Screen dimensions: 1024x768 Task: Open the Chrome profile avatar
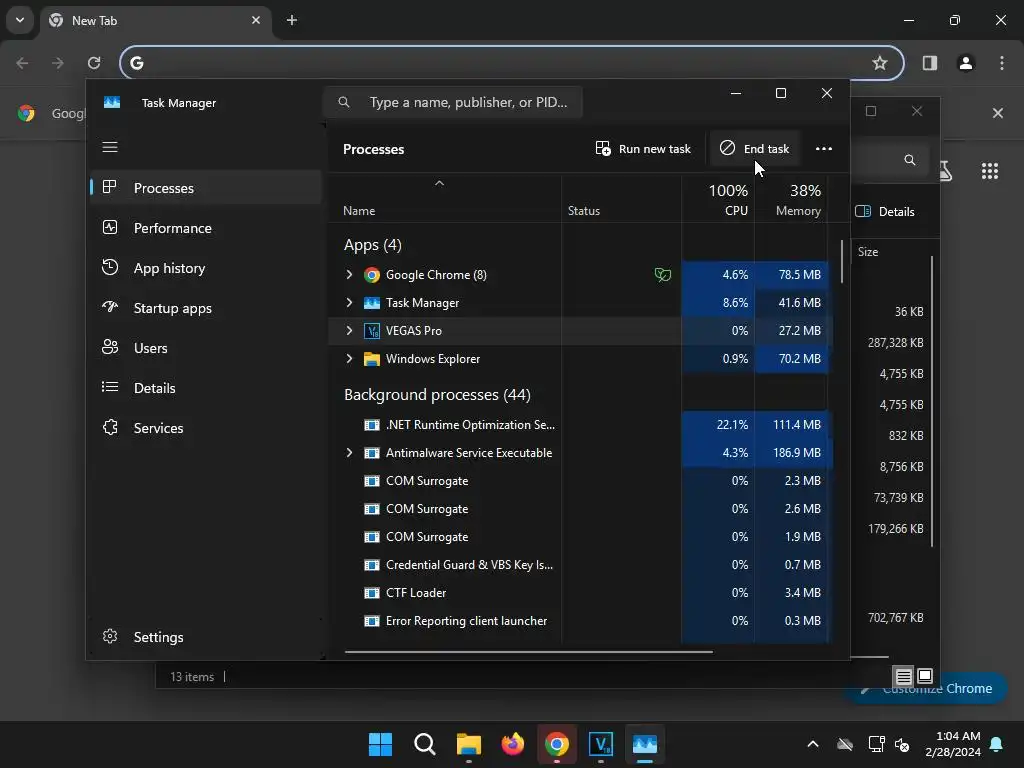pos(966,63)
